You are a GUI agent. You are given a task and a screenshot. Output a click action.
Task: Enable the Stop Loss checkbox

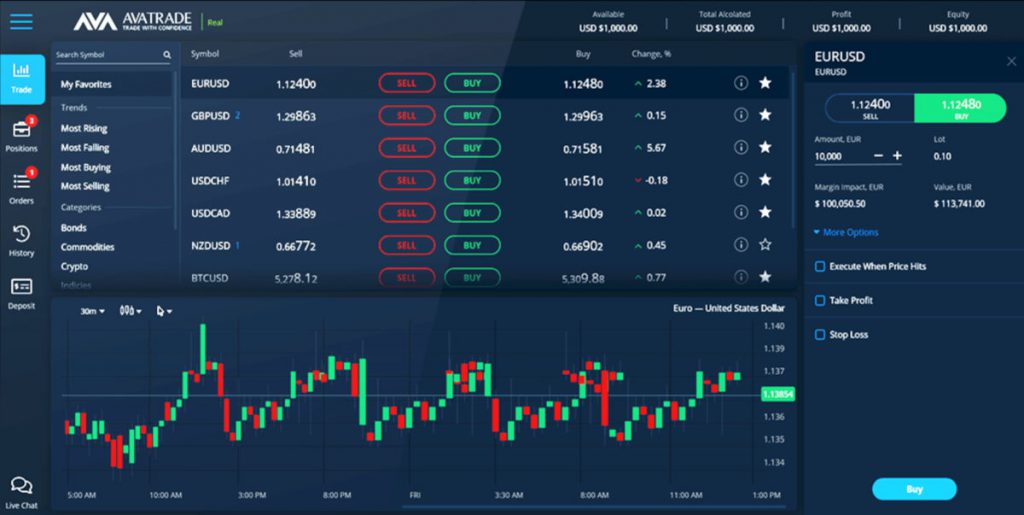point(820,334)
